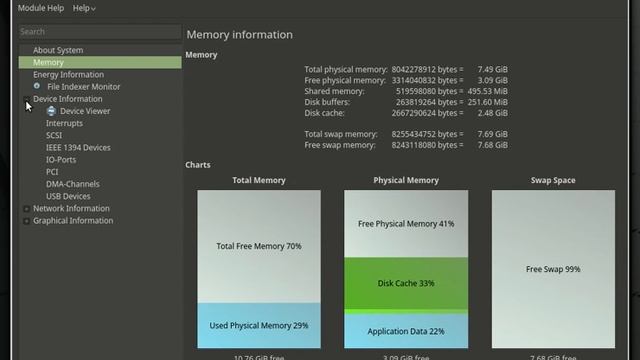The height and width of the screenshot is (360, 640).
Task: Select the SCSI entry
Action: 54,136
